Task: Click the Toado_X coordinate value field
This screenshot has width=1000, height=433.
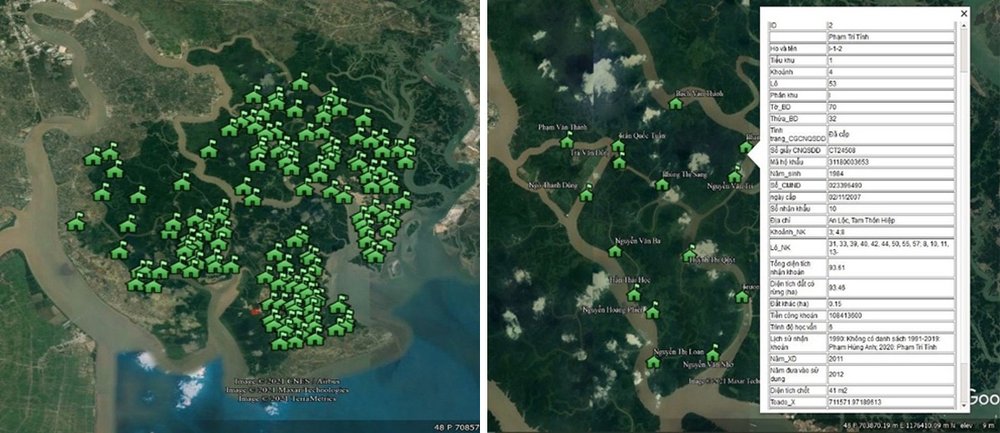Action: pyautogui.click(x=890, y=402)
